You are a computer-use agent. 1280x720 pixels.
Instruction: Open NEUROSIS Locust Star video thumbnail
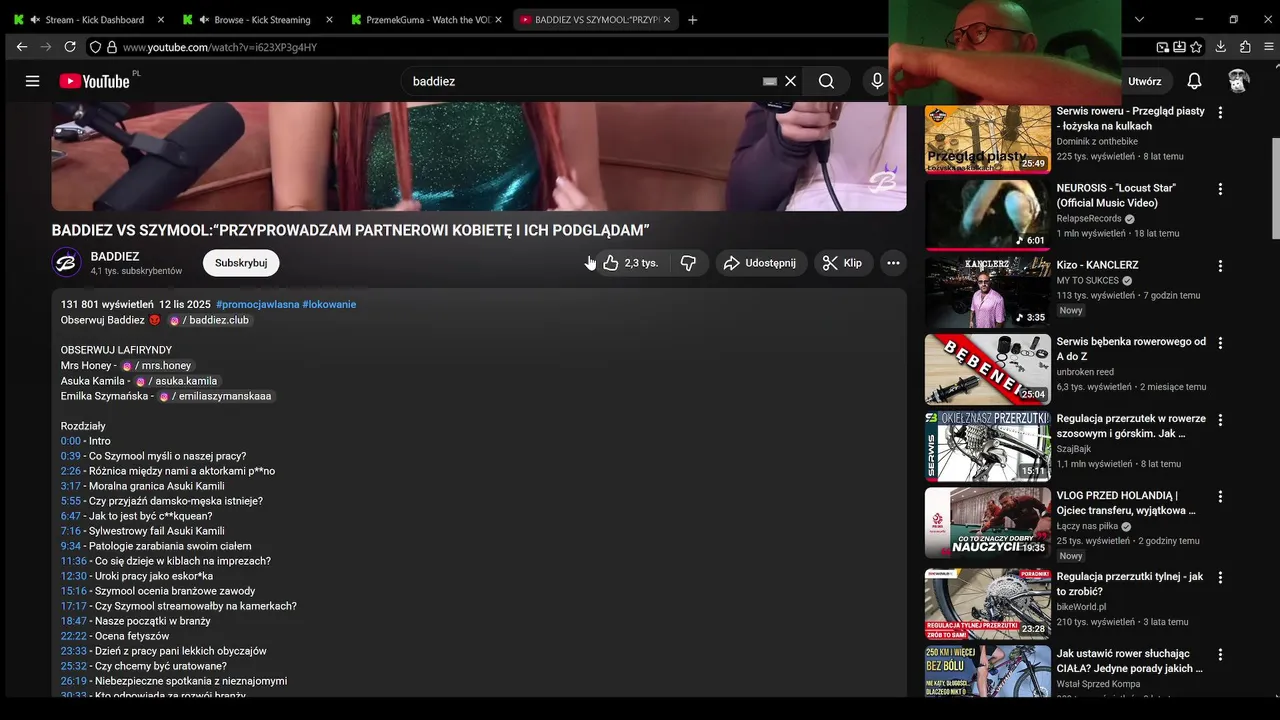tap(987, 215)
